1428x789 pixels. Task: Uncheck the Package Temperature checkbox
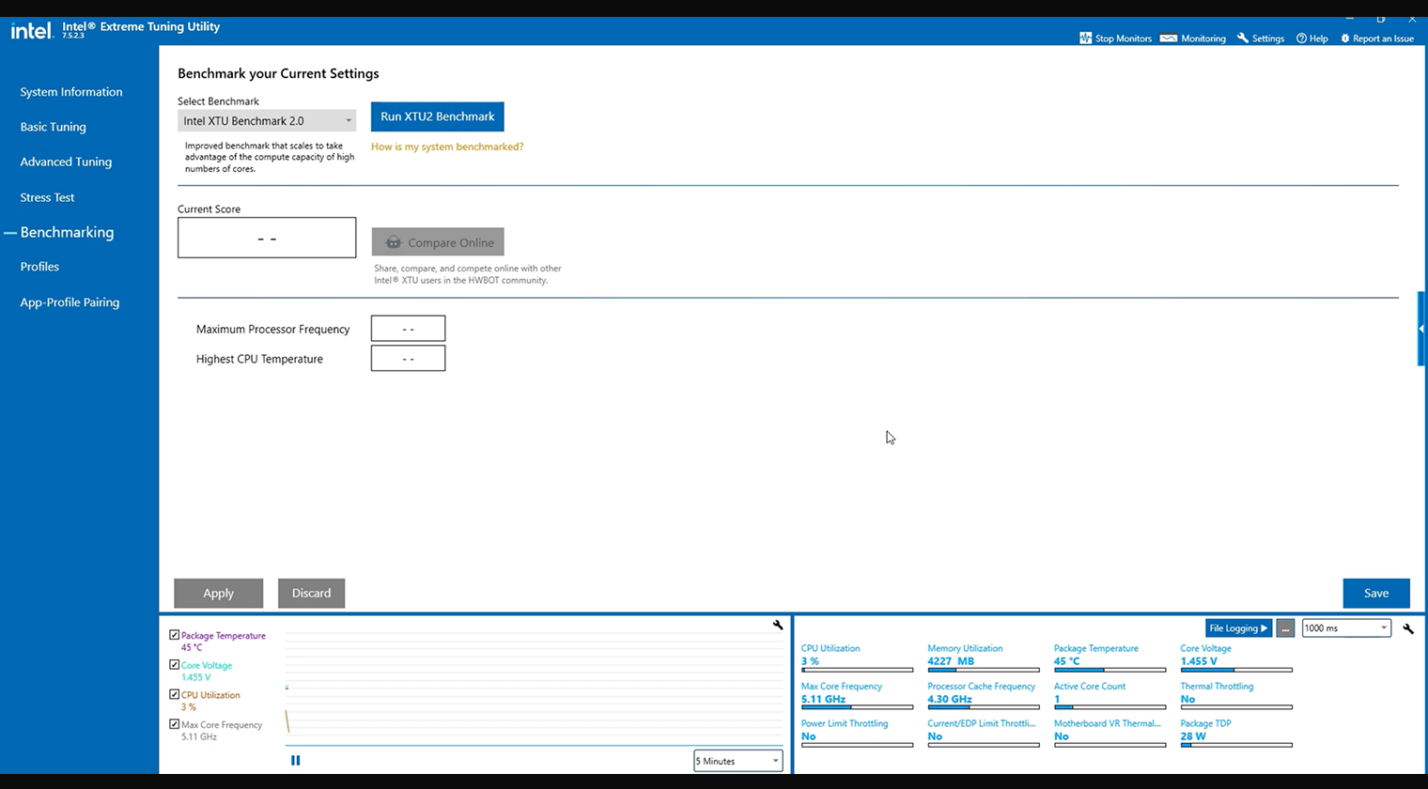pos(175,635)
